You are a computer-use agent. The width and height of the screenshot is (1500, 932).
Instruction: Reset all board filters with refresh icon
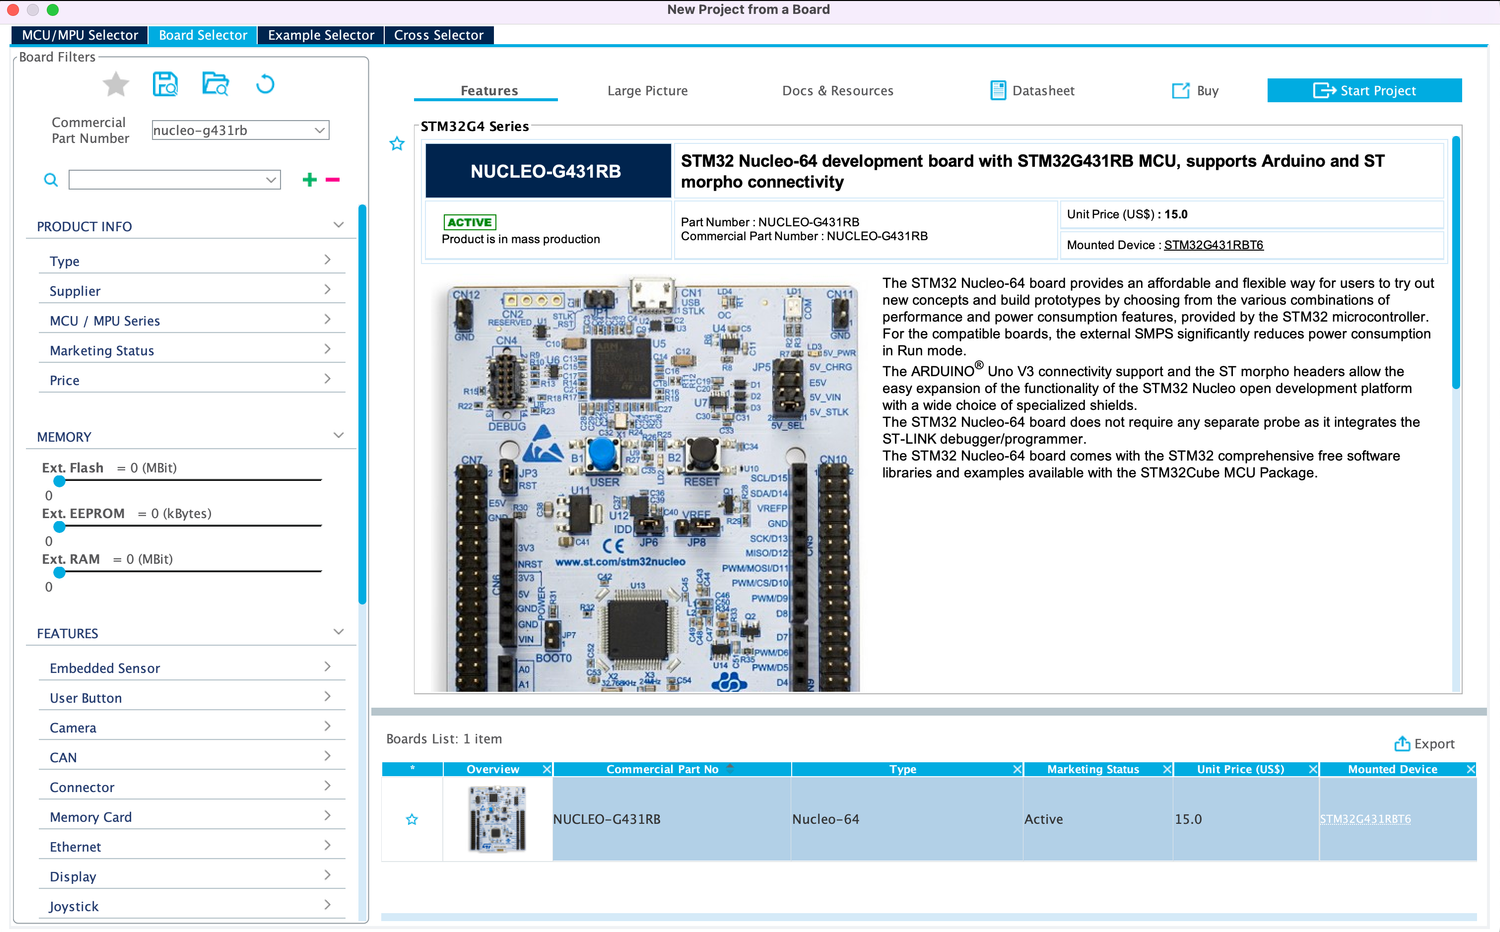point(265,84)
